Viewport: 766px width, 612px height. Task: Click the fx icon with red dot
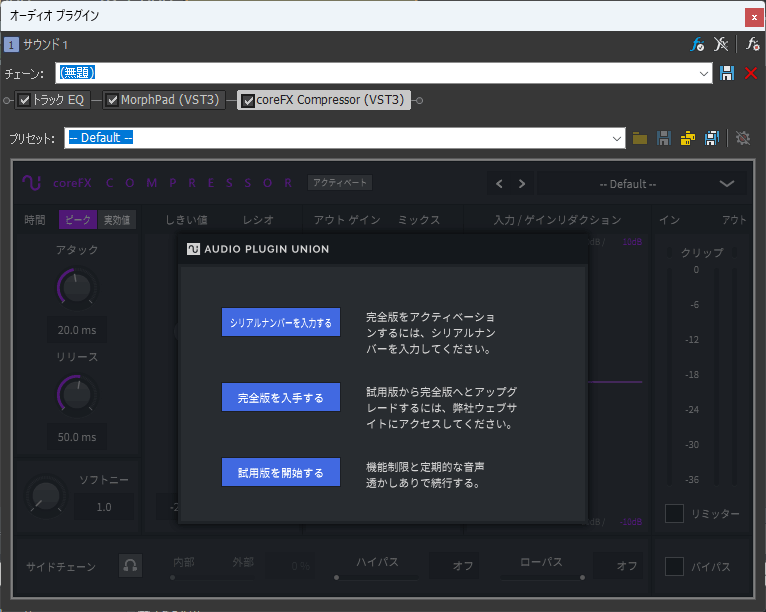point(753,45)
